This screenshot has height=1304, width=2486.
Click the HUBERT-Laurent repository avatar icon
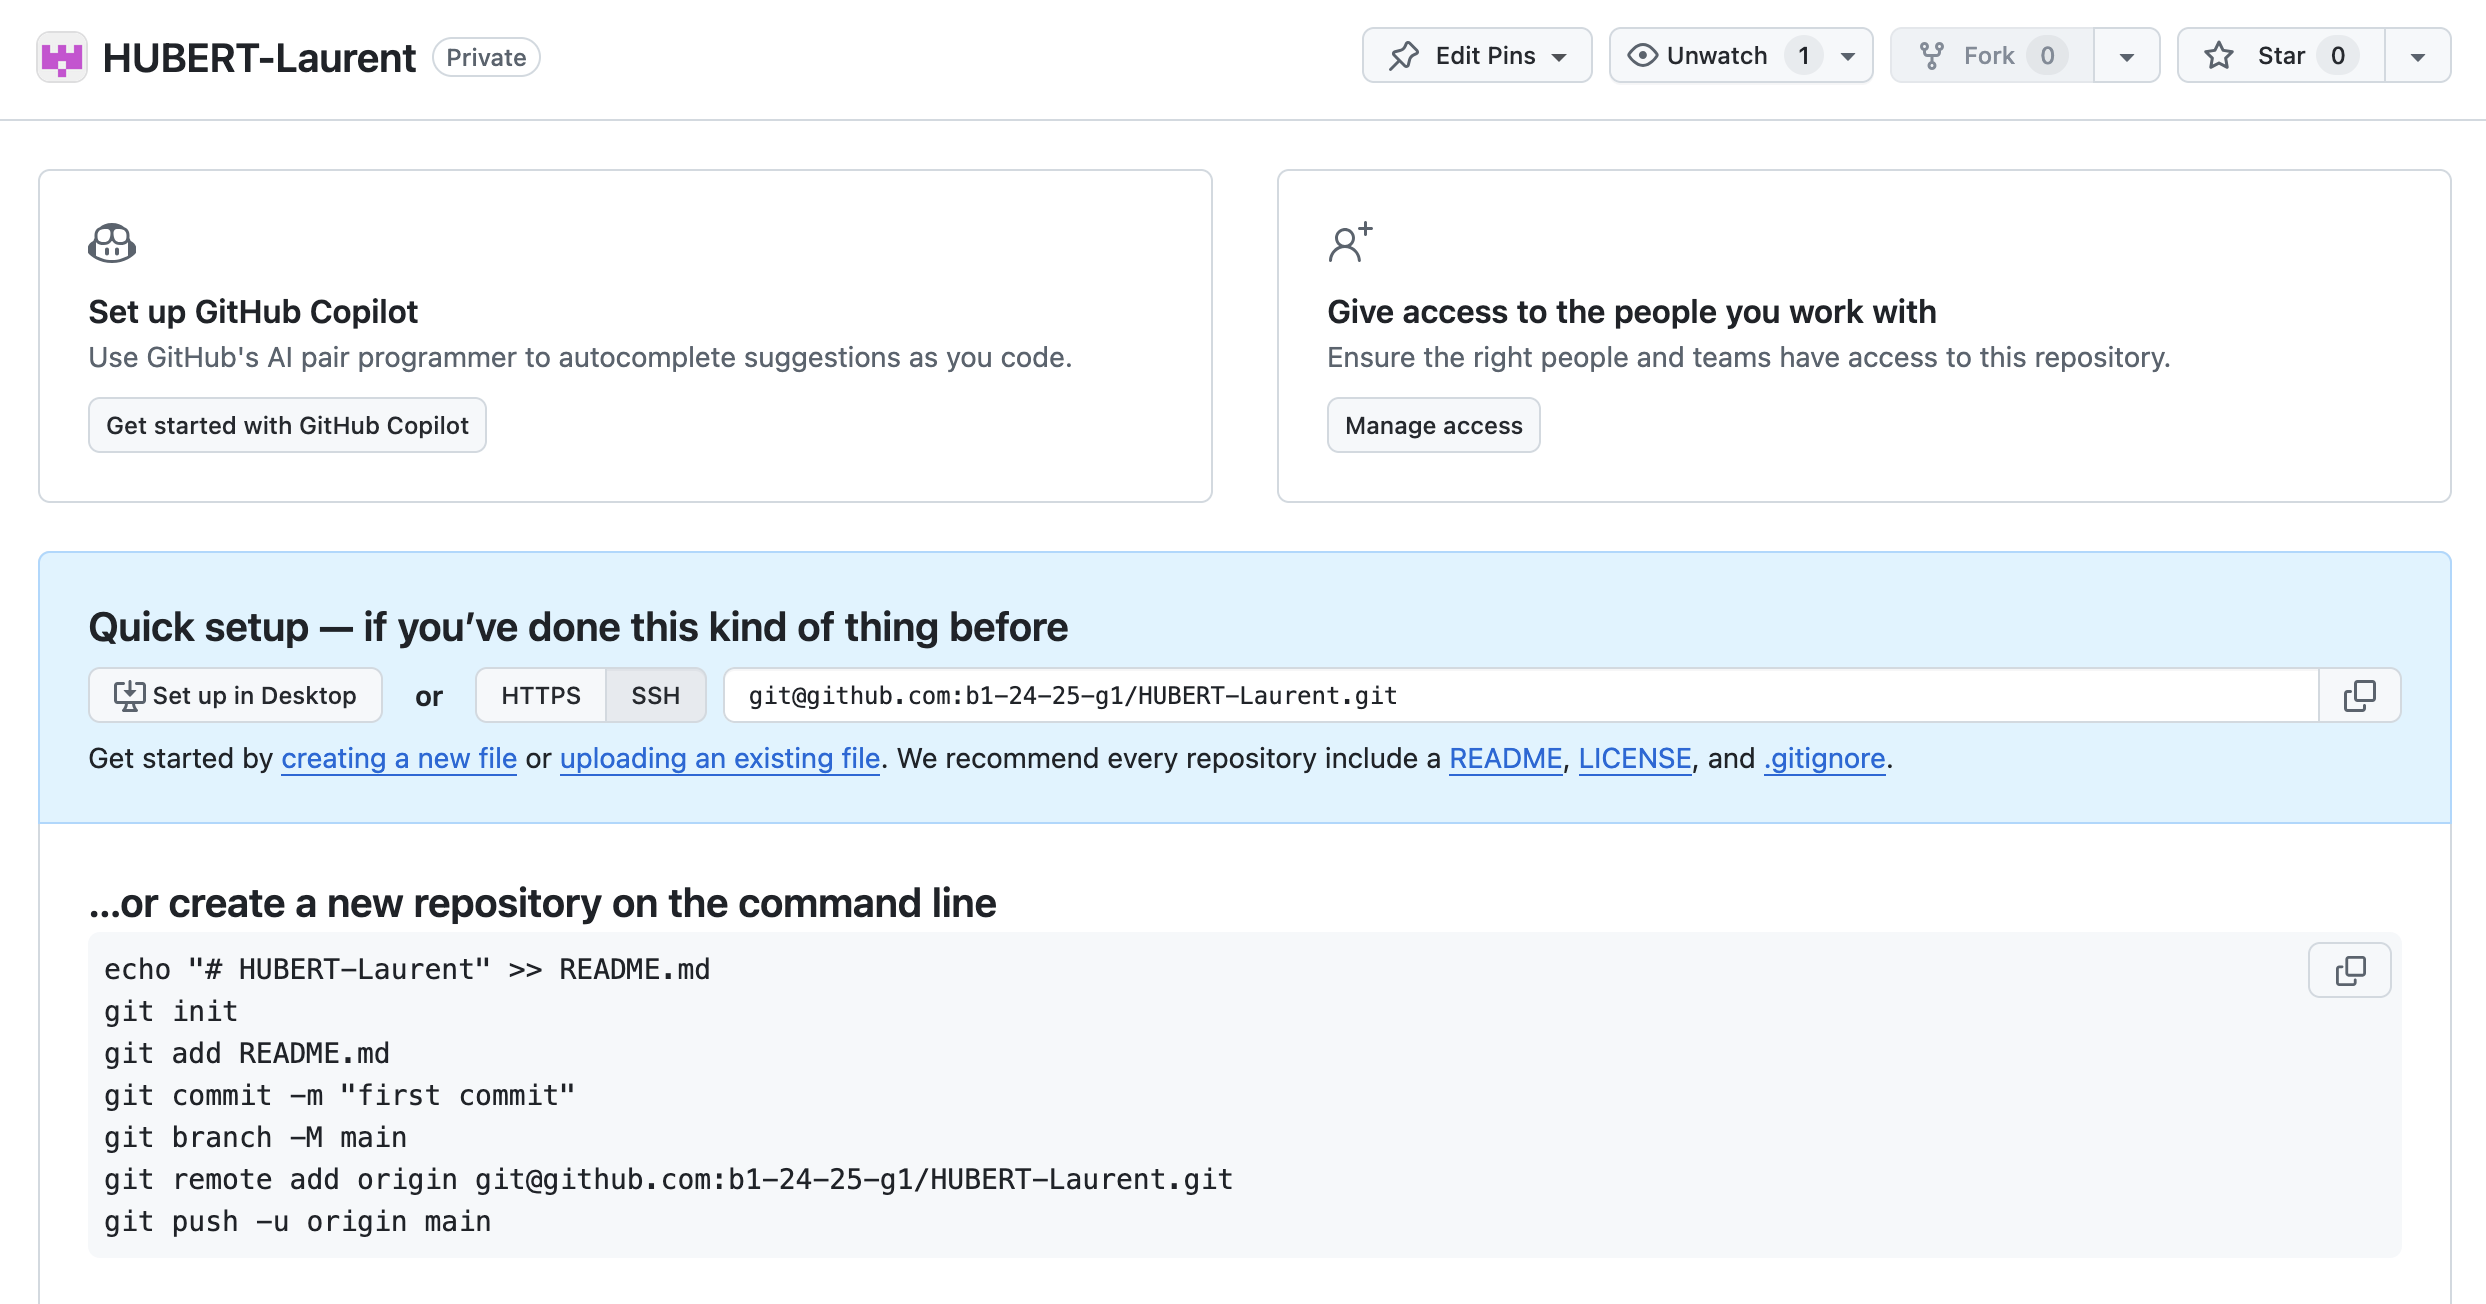click(62, 57)
